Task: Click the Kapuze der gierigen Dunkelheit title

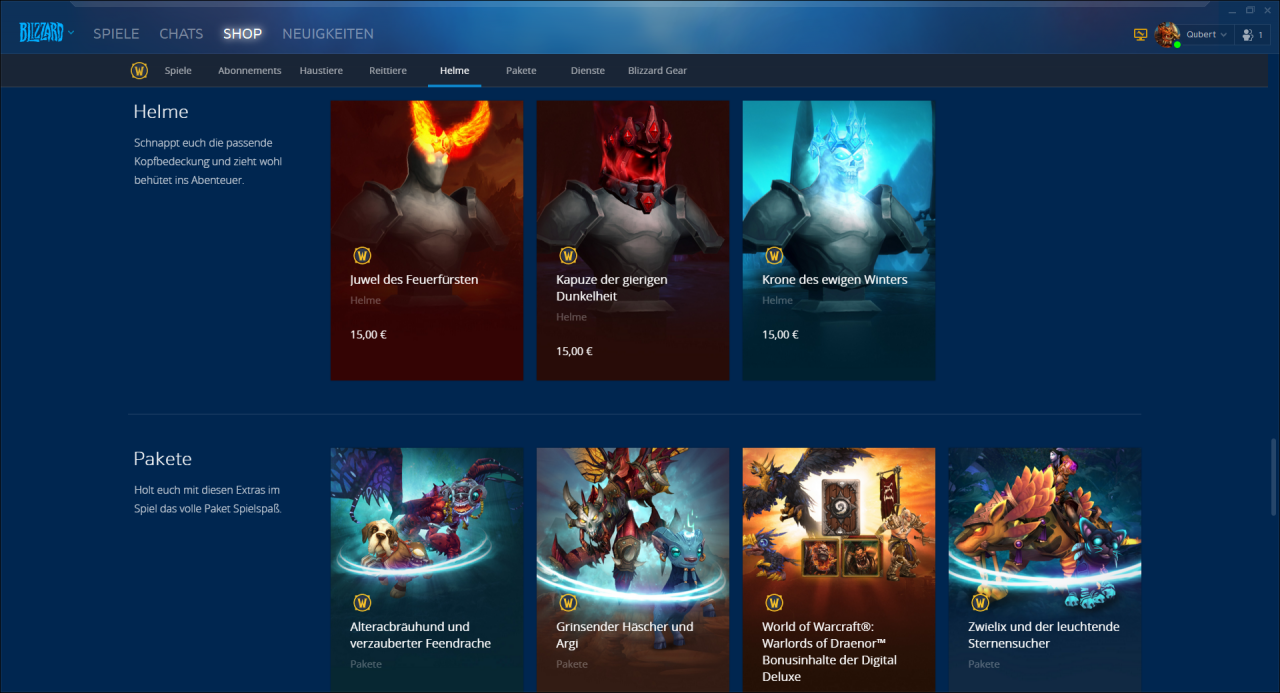Action: [x=612, y=288]
